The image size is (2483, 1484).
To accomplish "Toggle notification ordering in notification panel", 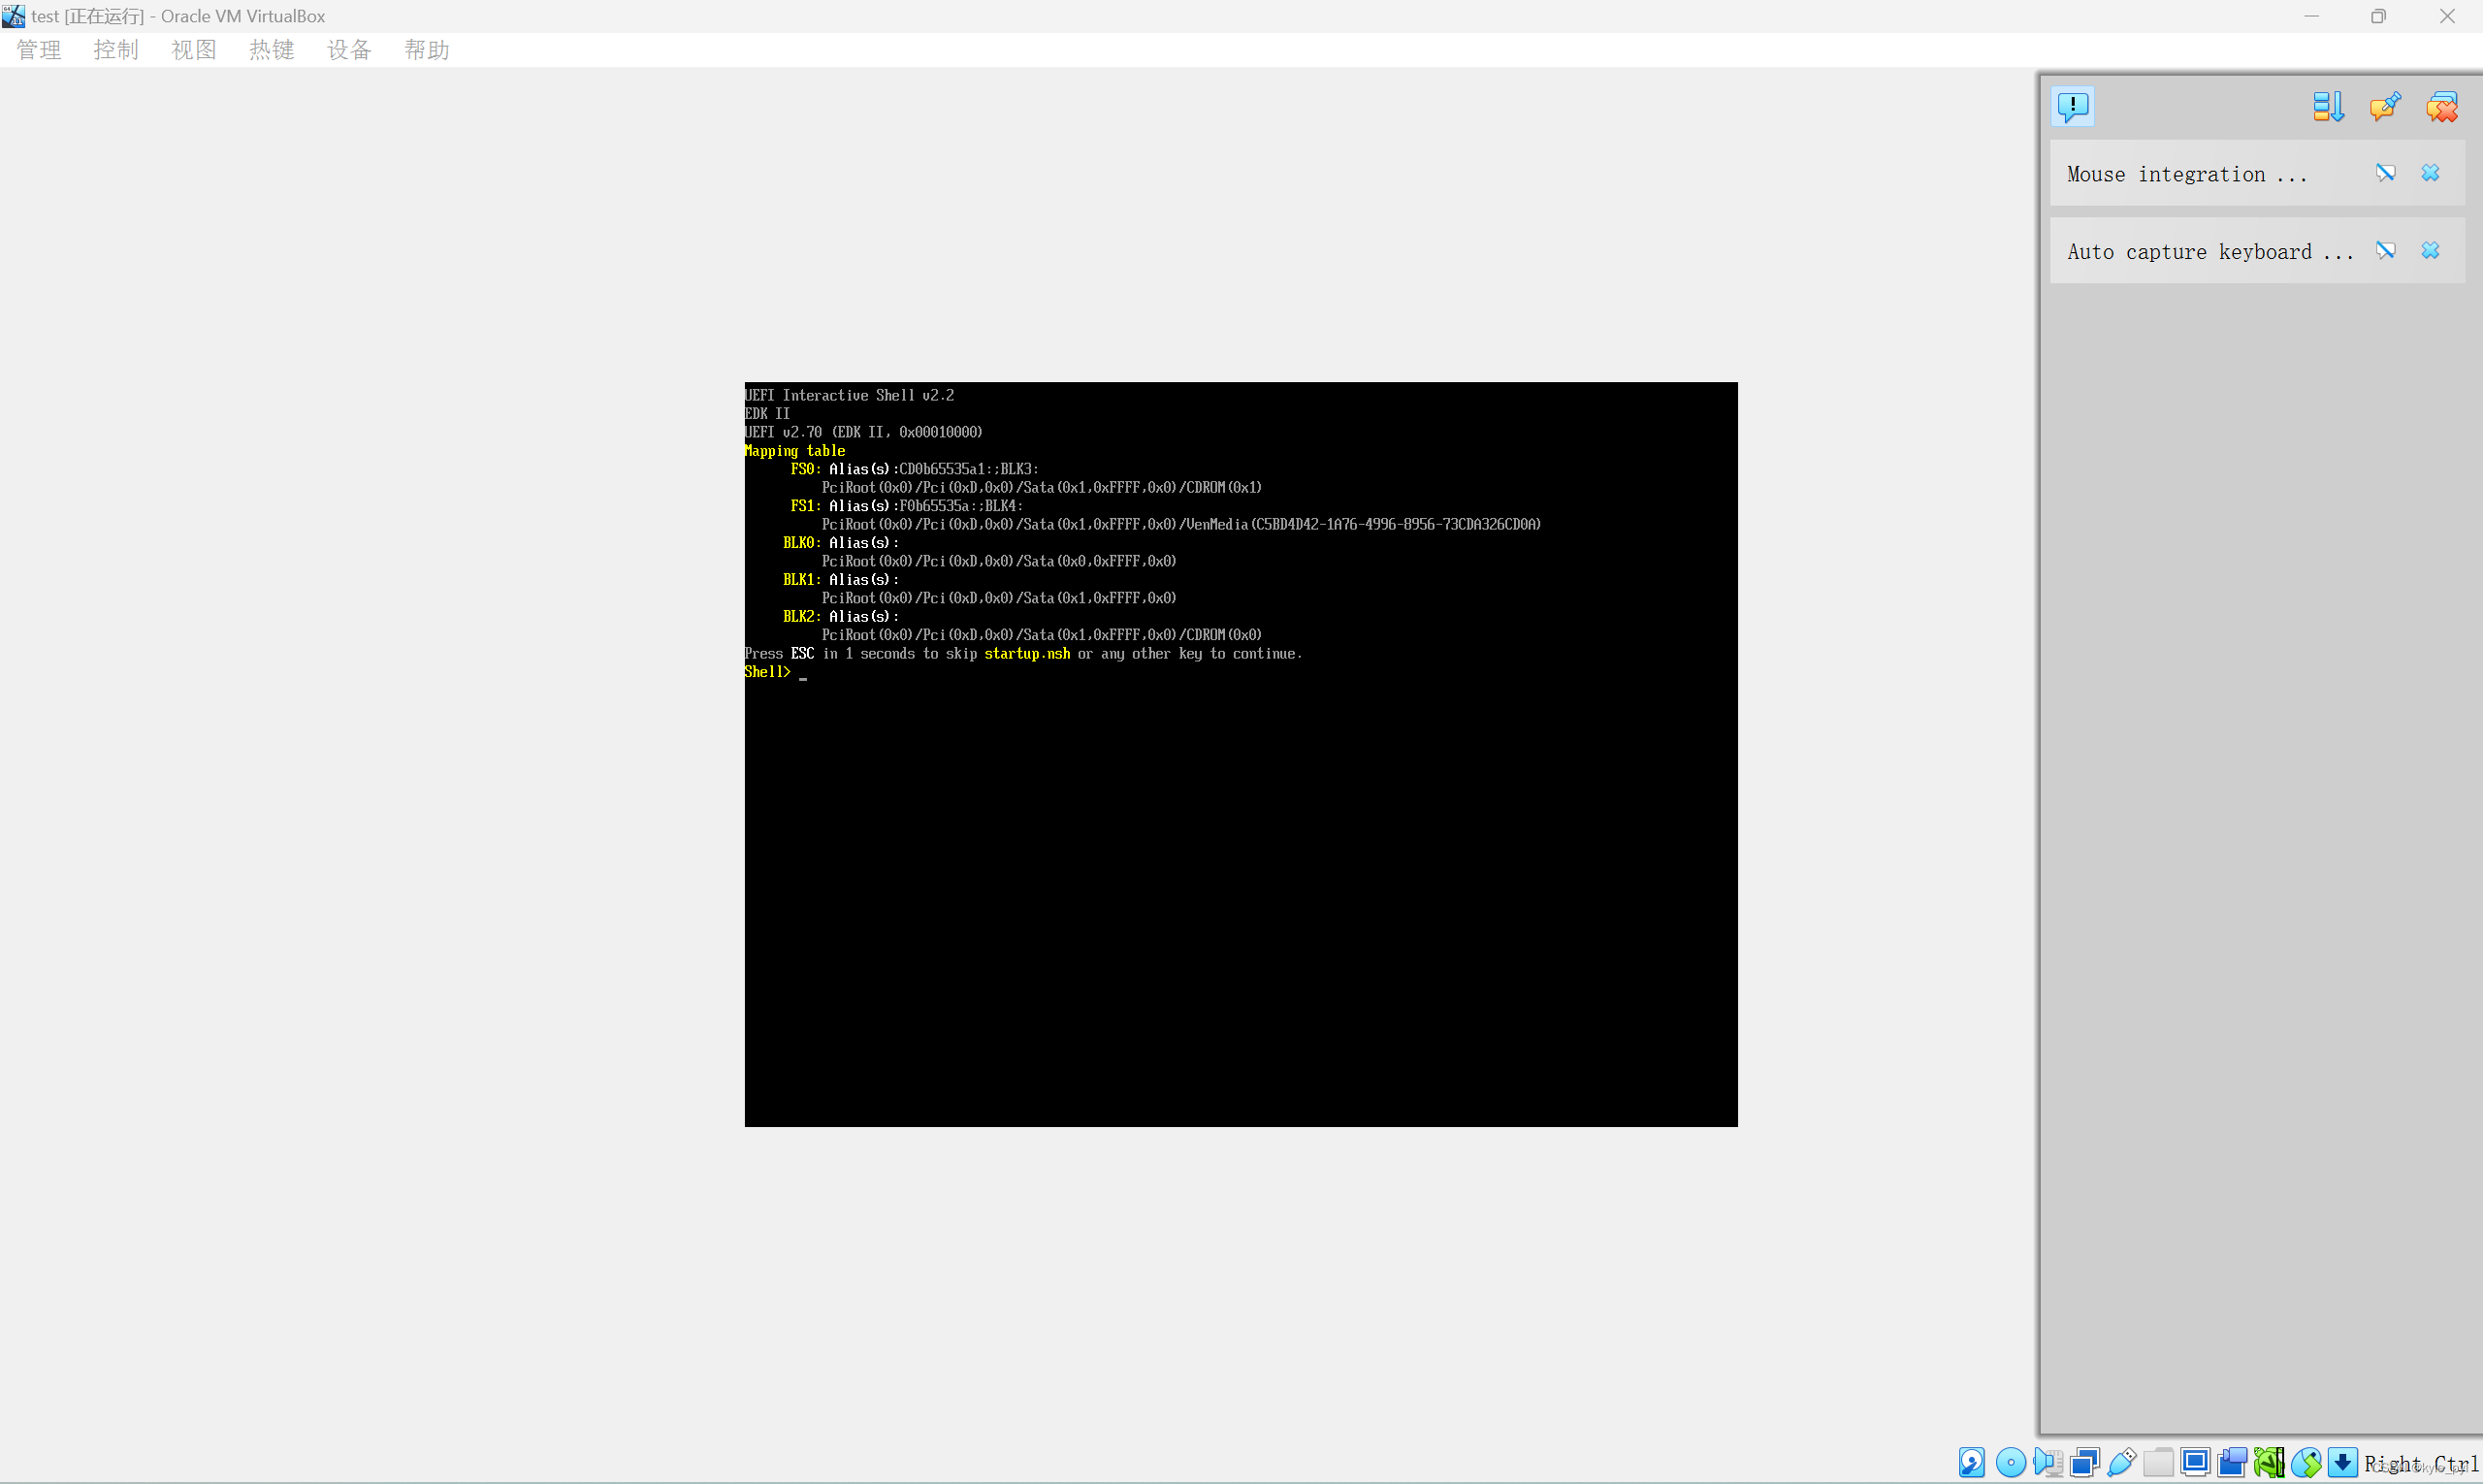I will point(2328,106).
